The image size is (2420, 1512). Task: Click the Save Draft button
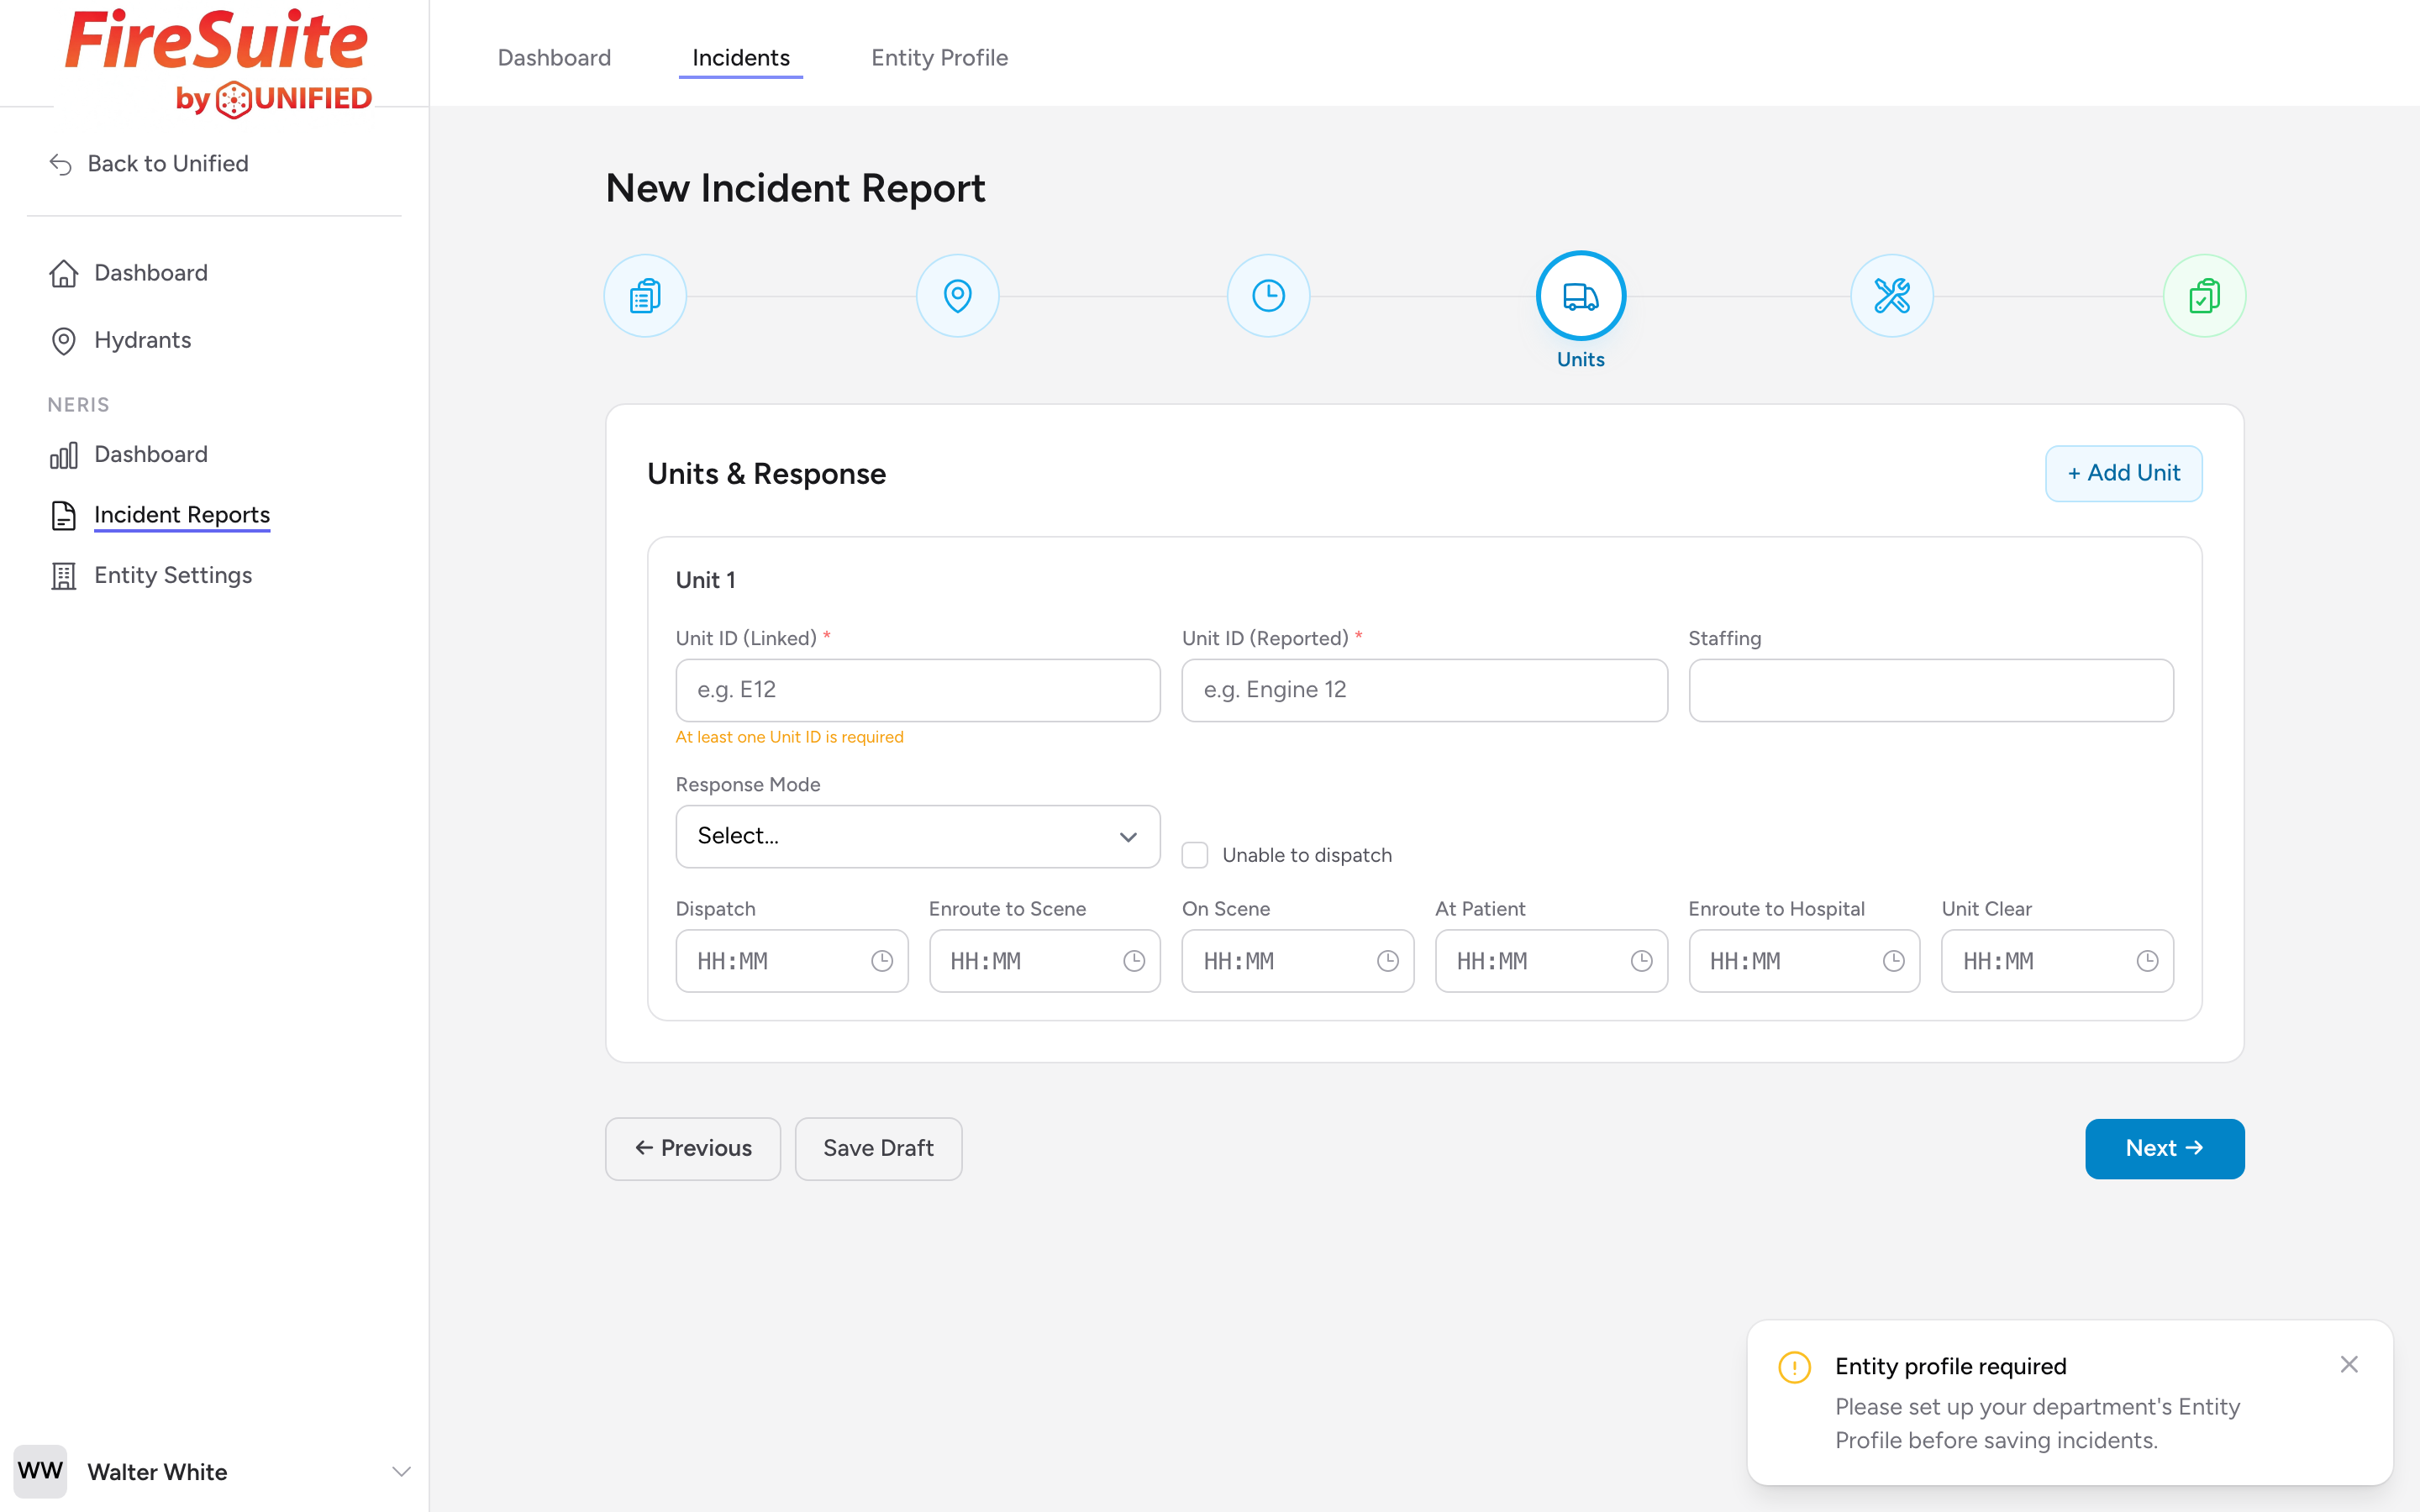pyautogui.click(x=878, y=1148)
